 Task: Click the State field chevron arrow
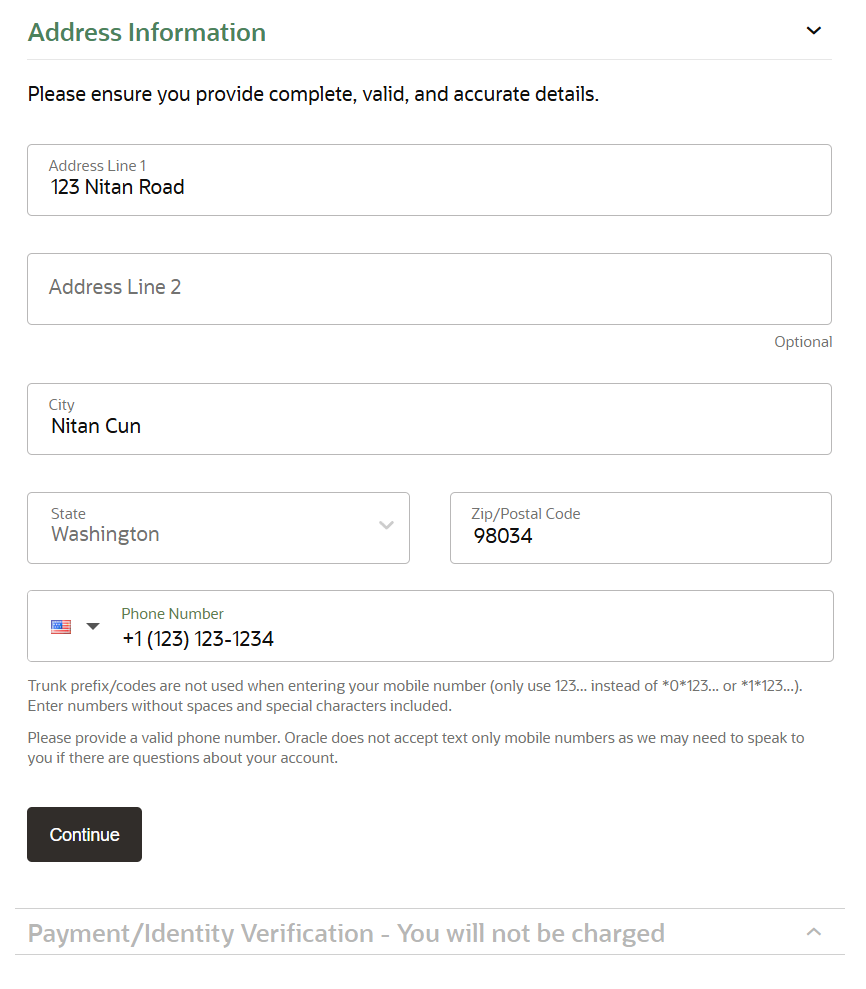[386, 526]
